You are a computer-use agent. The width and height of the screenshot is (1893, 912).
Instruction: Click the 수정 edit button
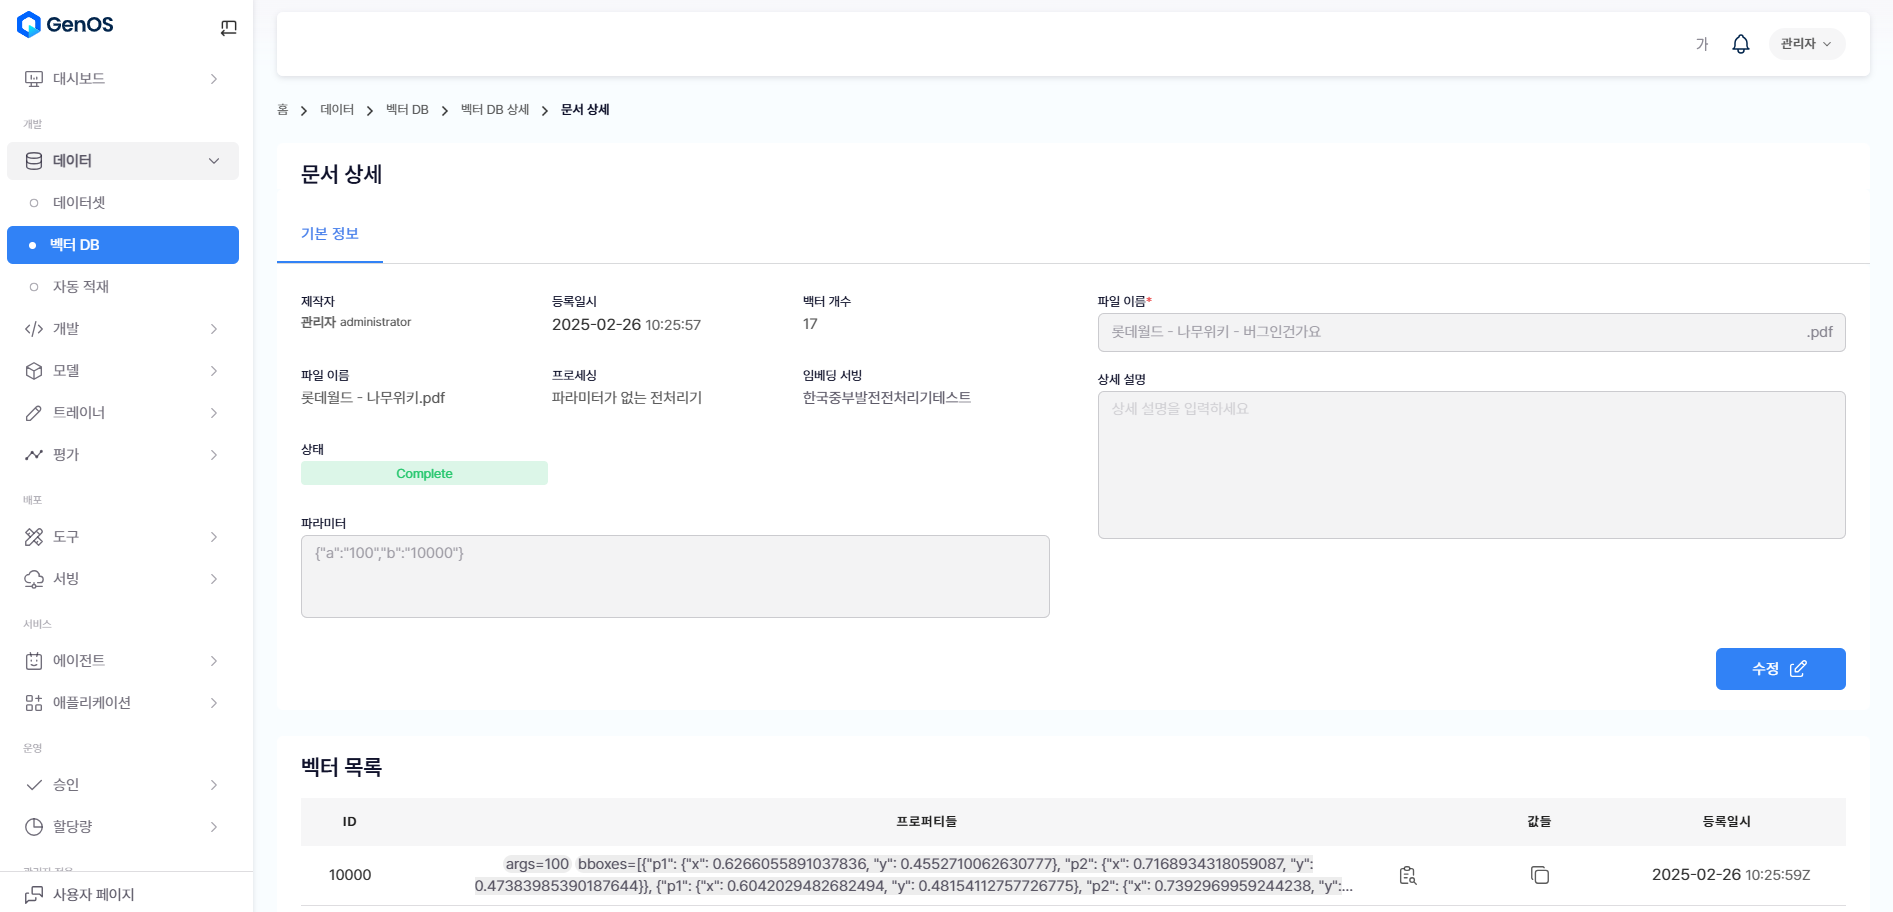click(x=1779, y=669)
